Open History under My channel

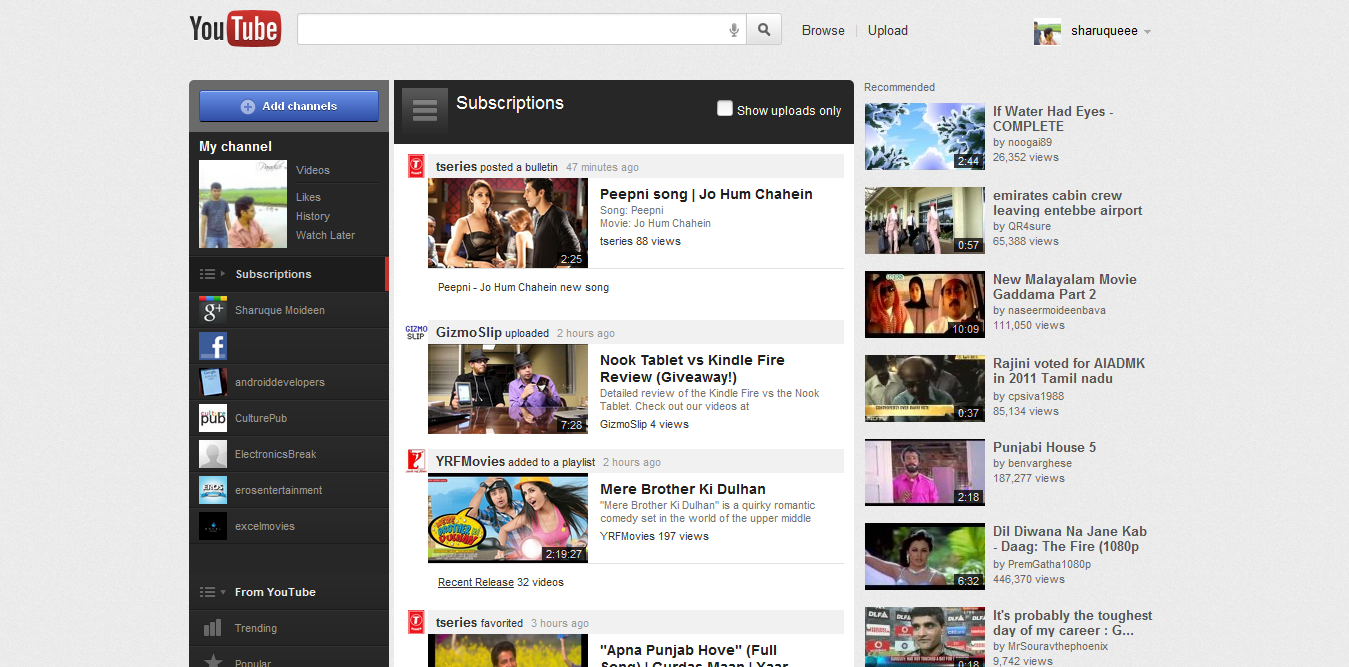click(x=313, y=216)
